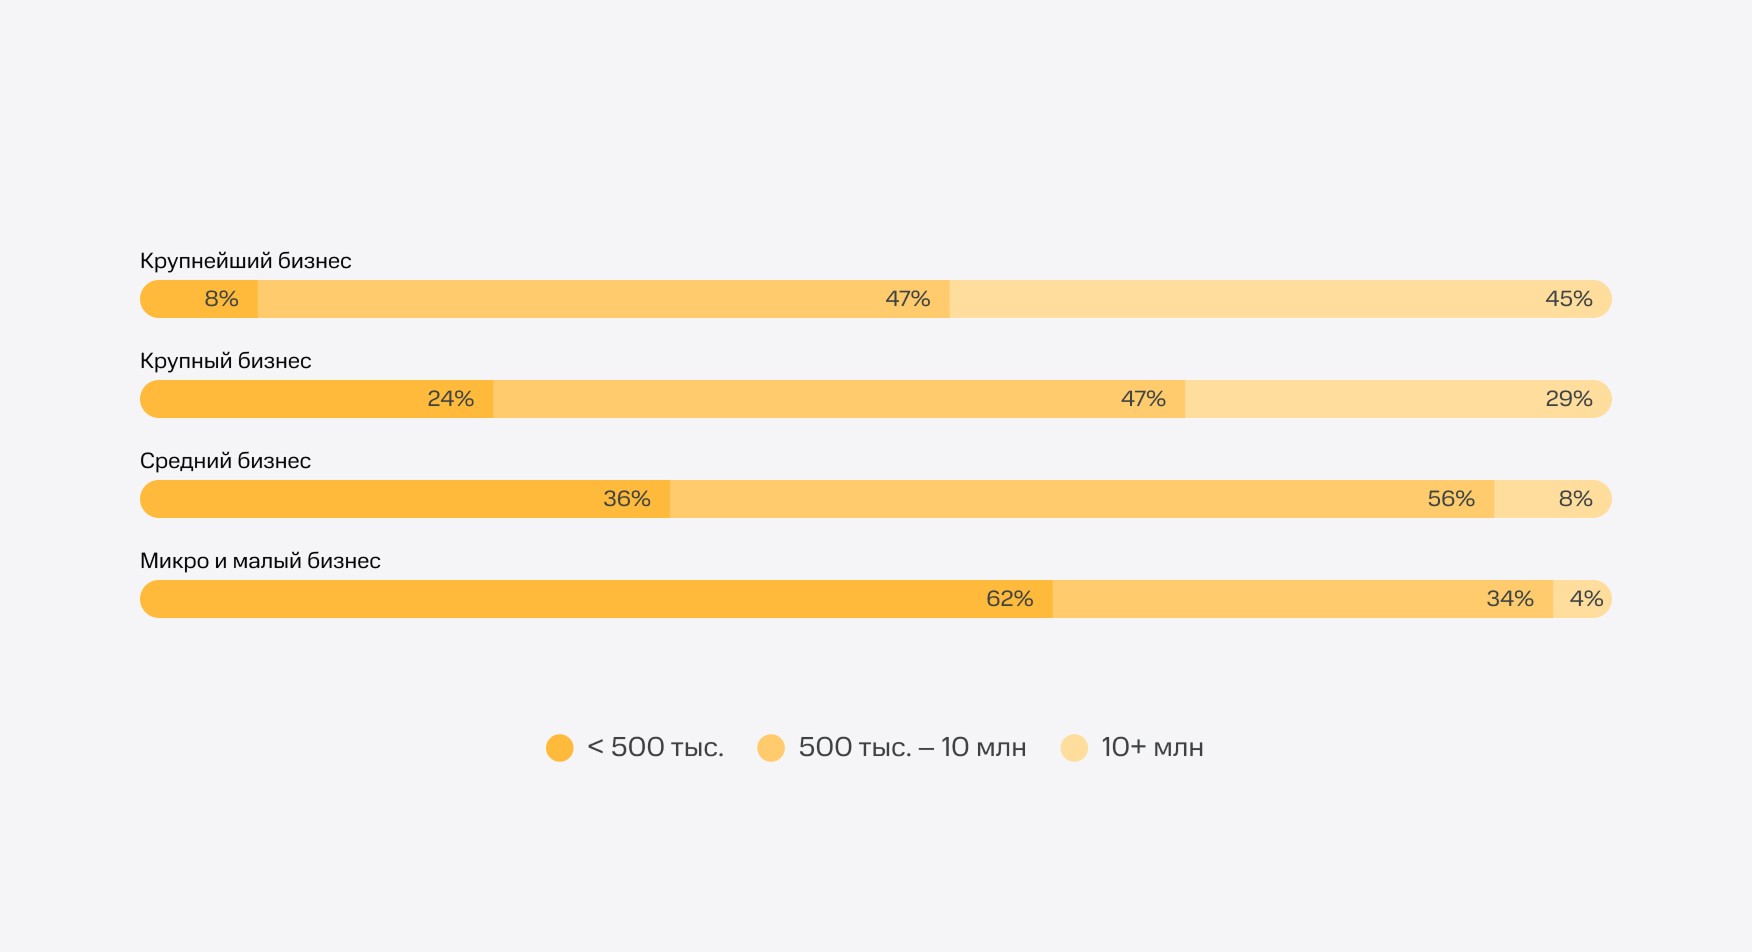This screenshot has height=952, width=1752.
Task: Select the 29% segment of Крупный бизнес
Action: coord(1398,399)
